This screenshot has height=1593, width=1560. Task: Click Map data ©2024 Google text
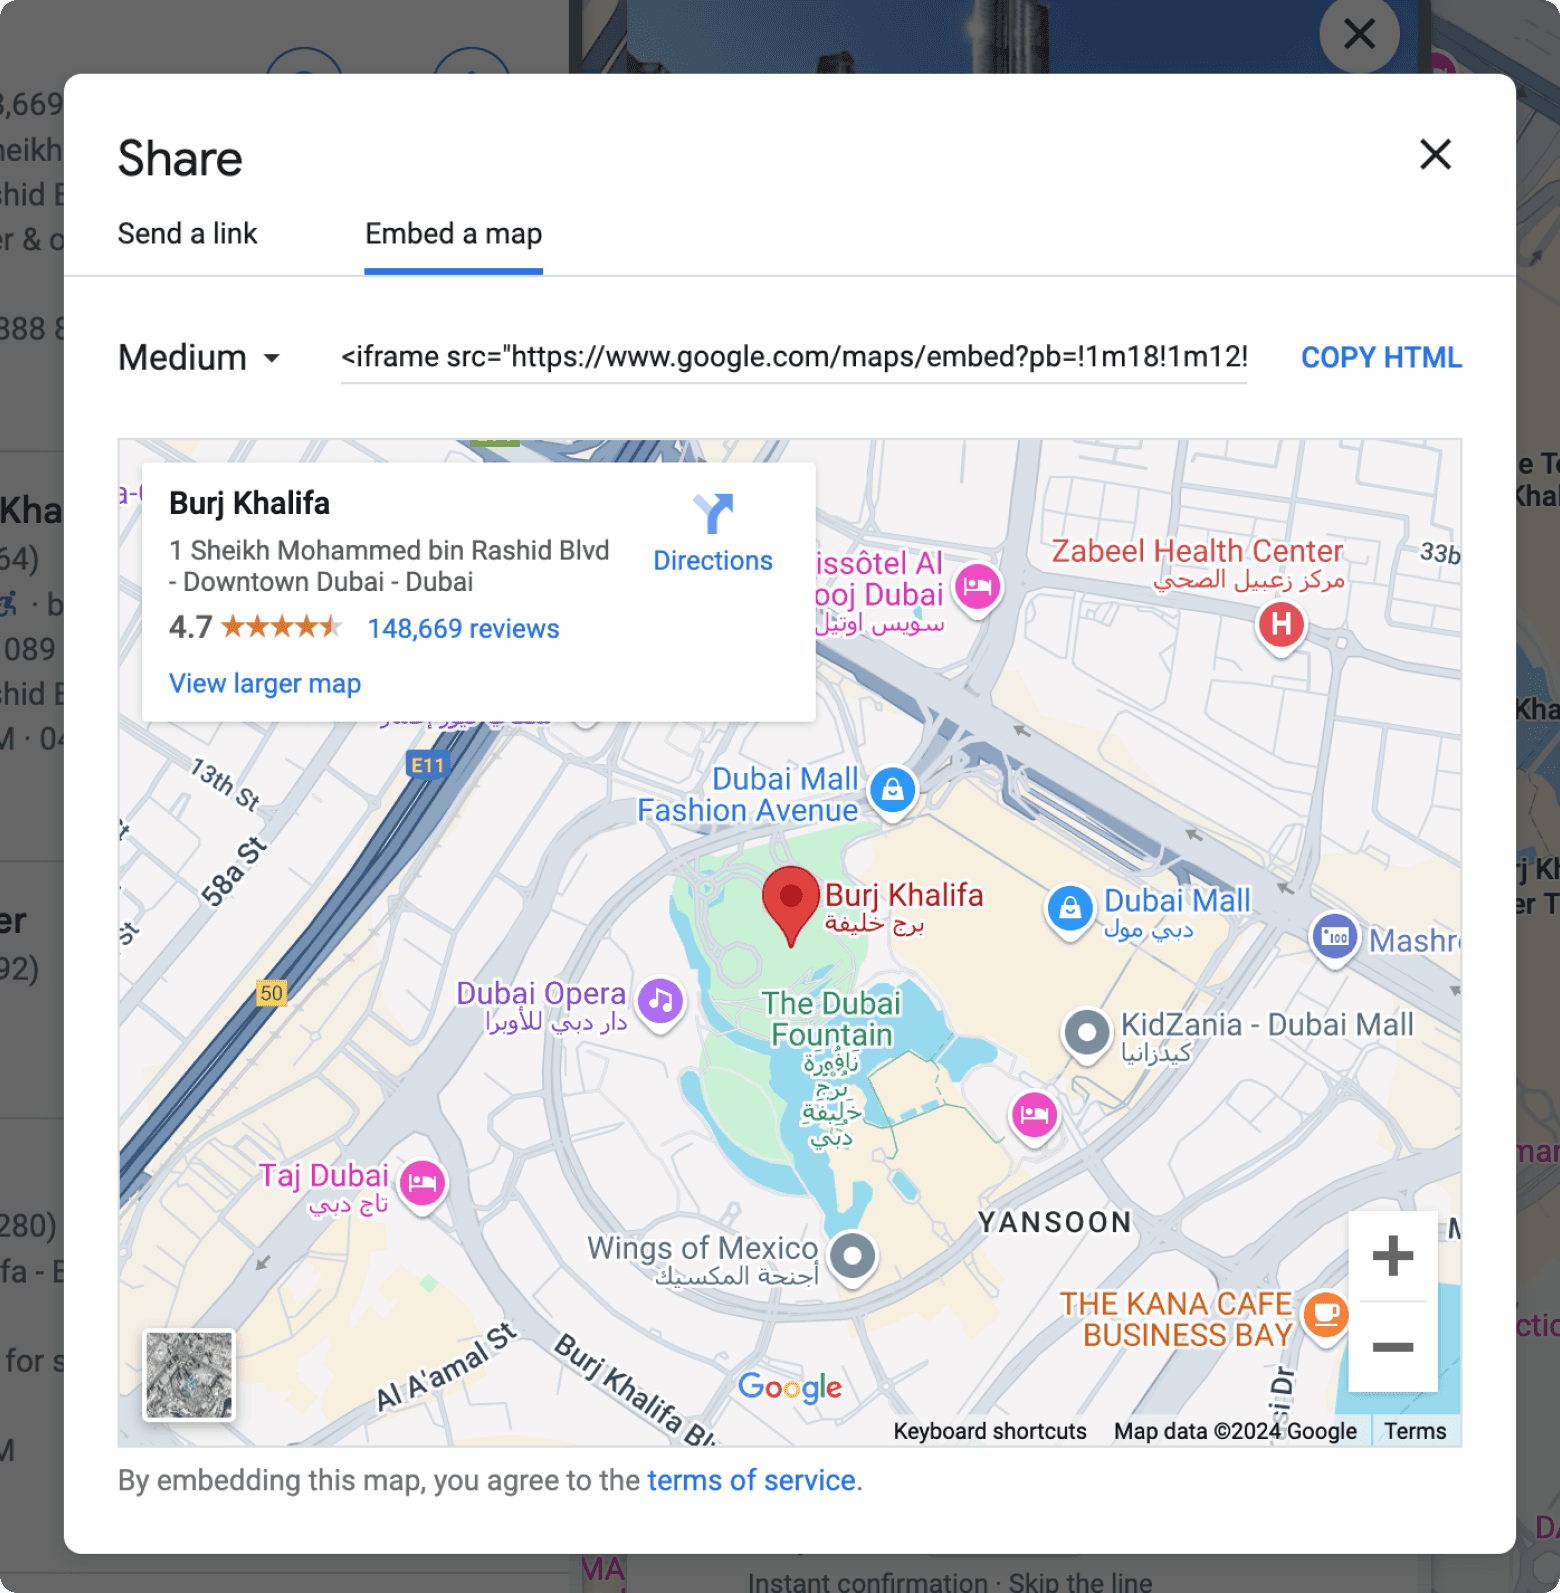coord(1235,1431)
